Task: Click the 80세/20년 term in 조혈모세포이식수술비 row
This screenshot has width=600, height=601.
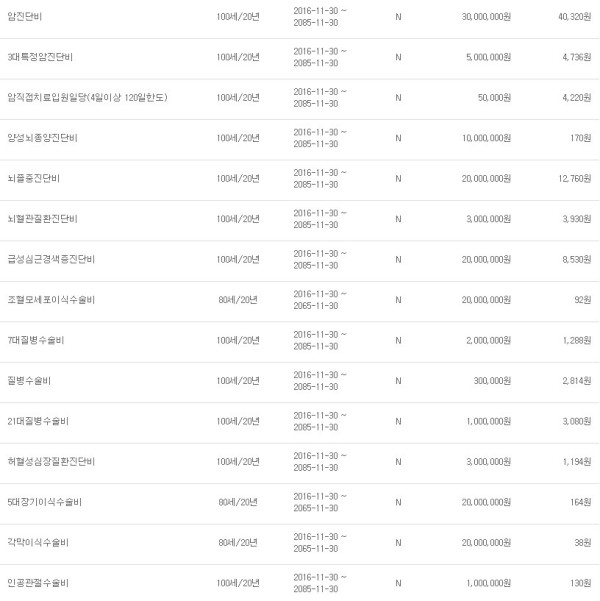Action: point(238,300)
